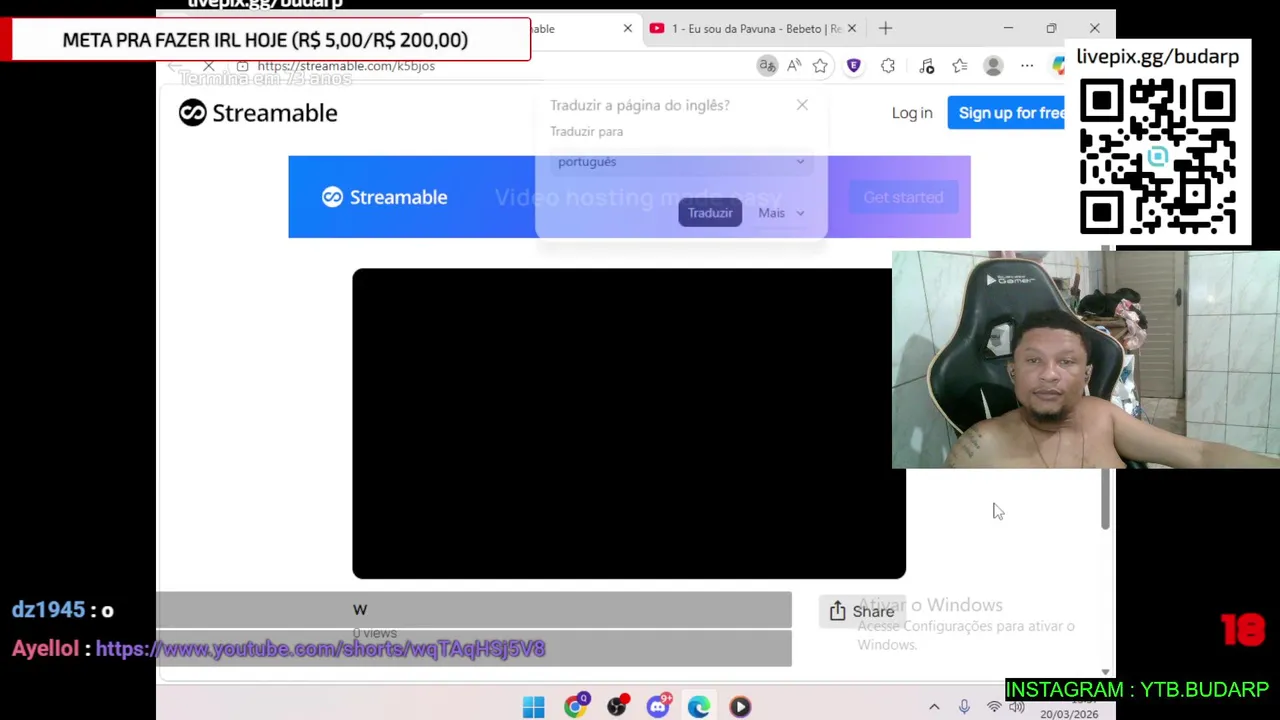The image size is (1280, 720).
Task: Click the webcam overlay feed
Action: 1086,359
